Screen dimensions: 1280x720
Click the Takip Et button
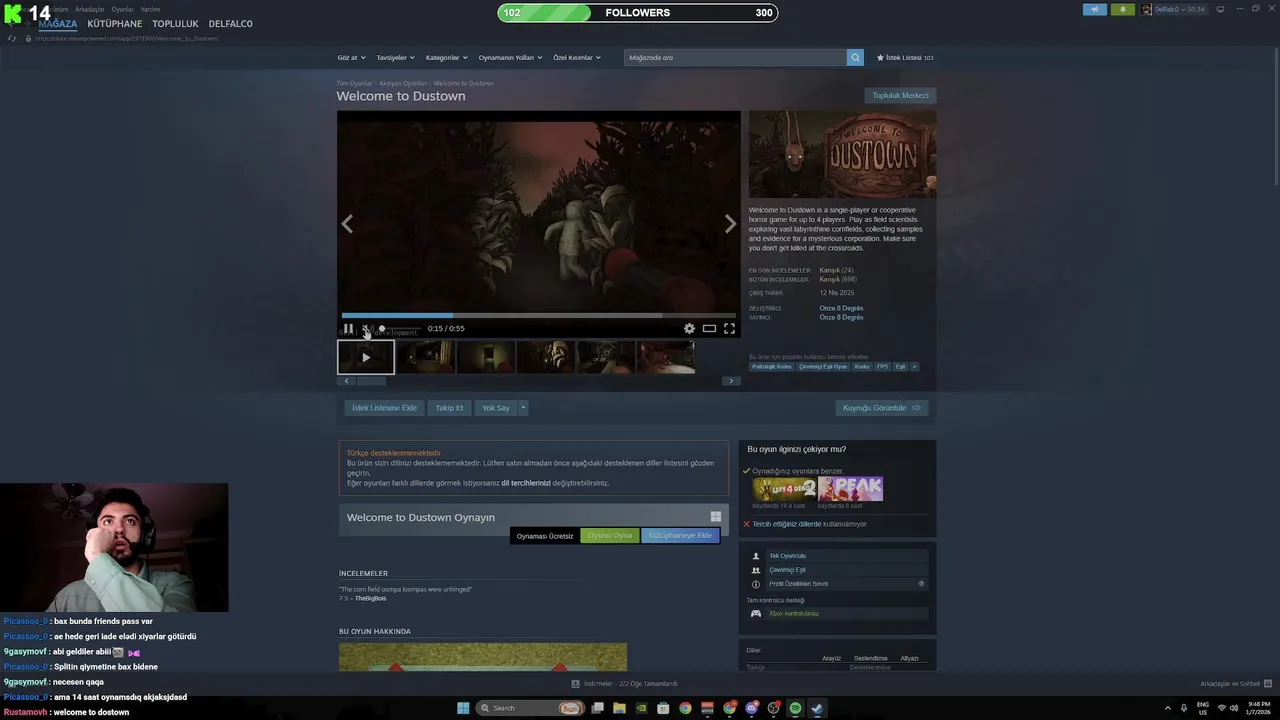[449, 408]
